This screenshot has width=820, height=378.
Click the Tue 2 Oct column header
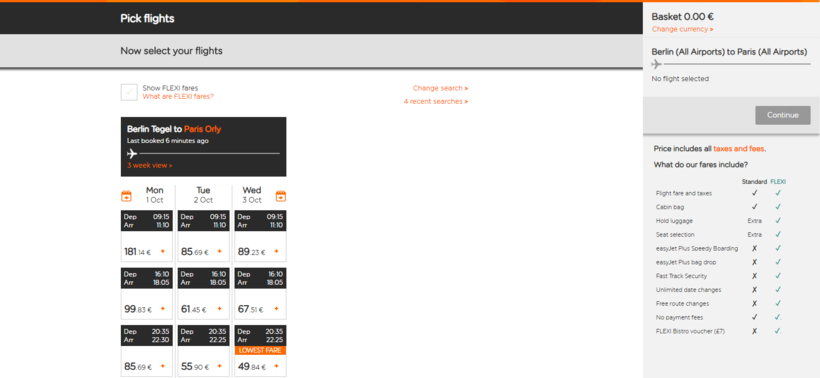pyautogui.click(x=203, y=195)
